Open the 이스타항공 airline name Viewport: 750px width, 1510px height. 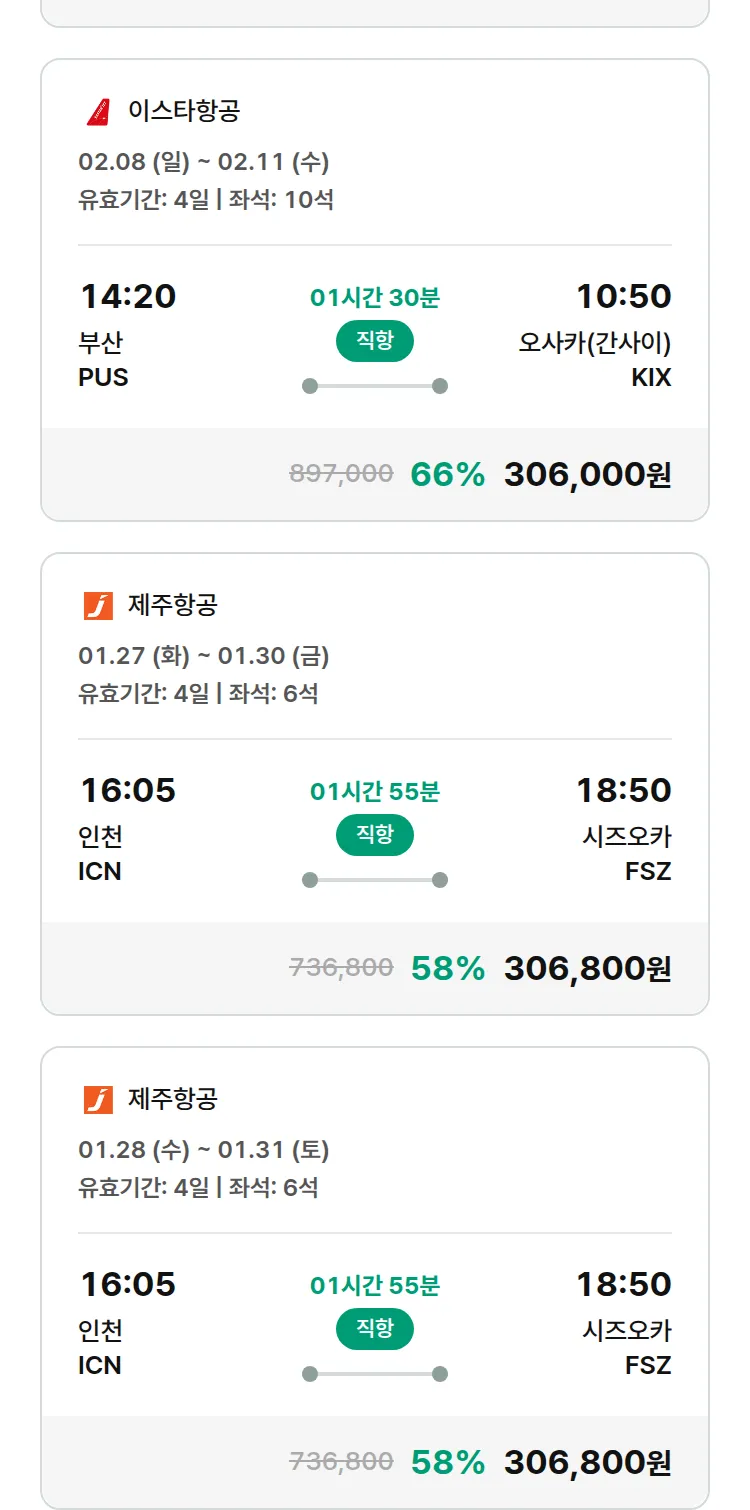tap(184, 111)
